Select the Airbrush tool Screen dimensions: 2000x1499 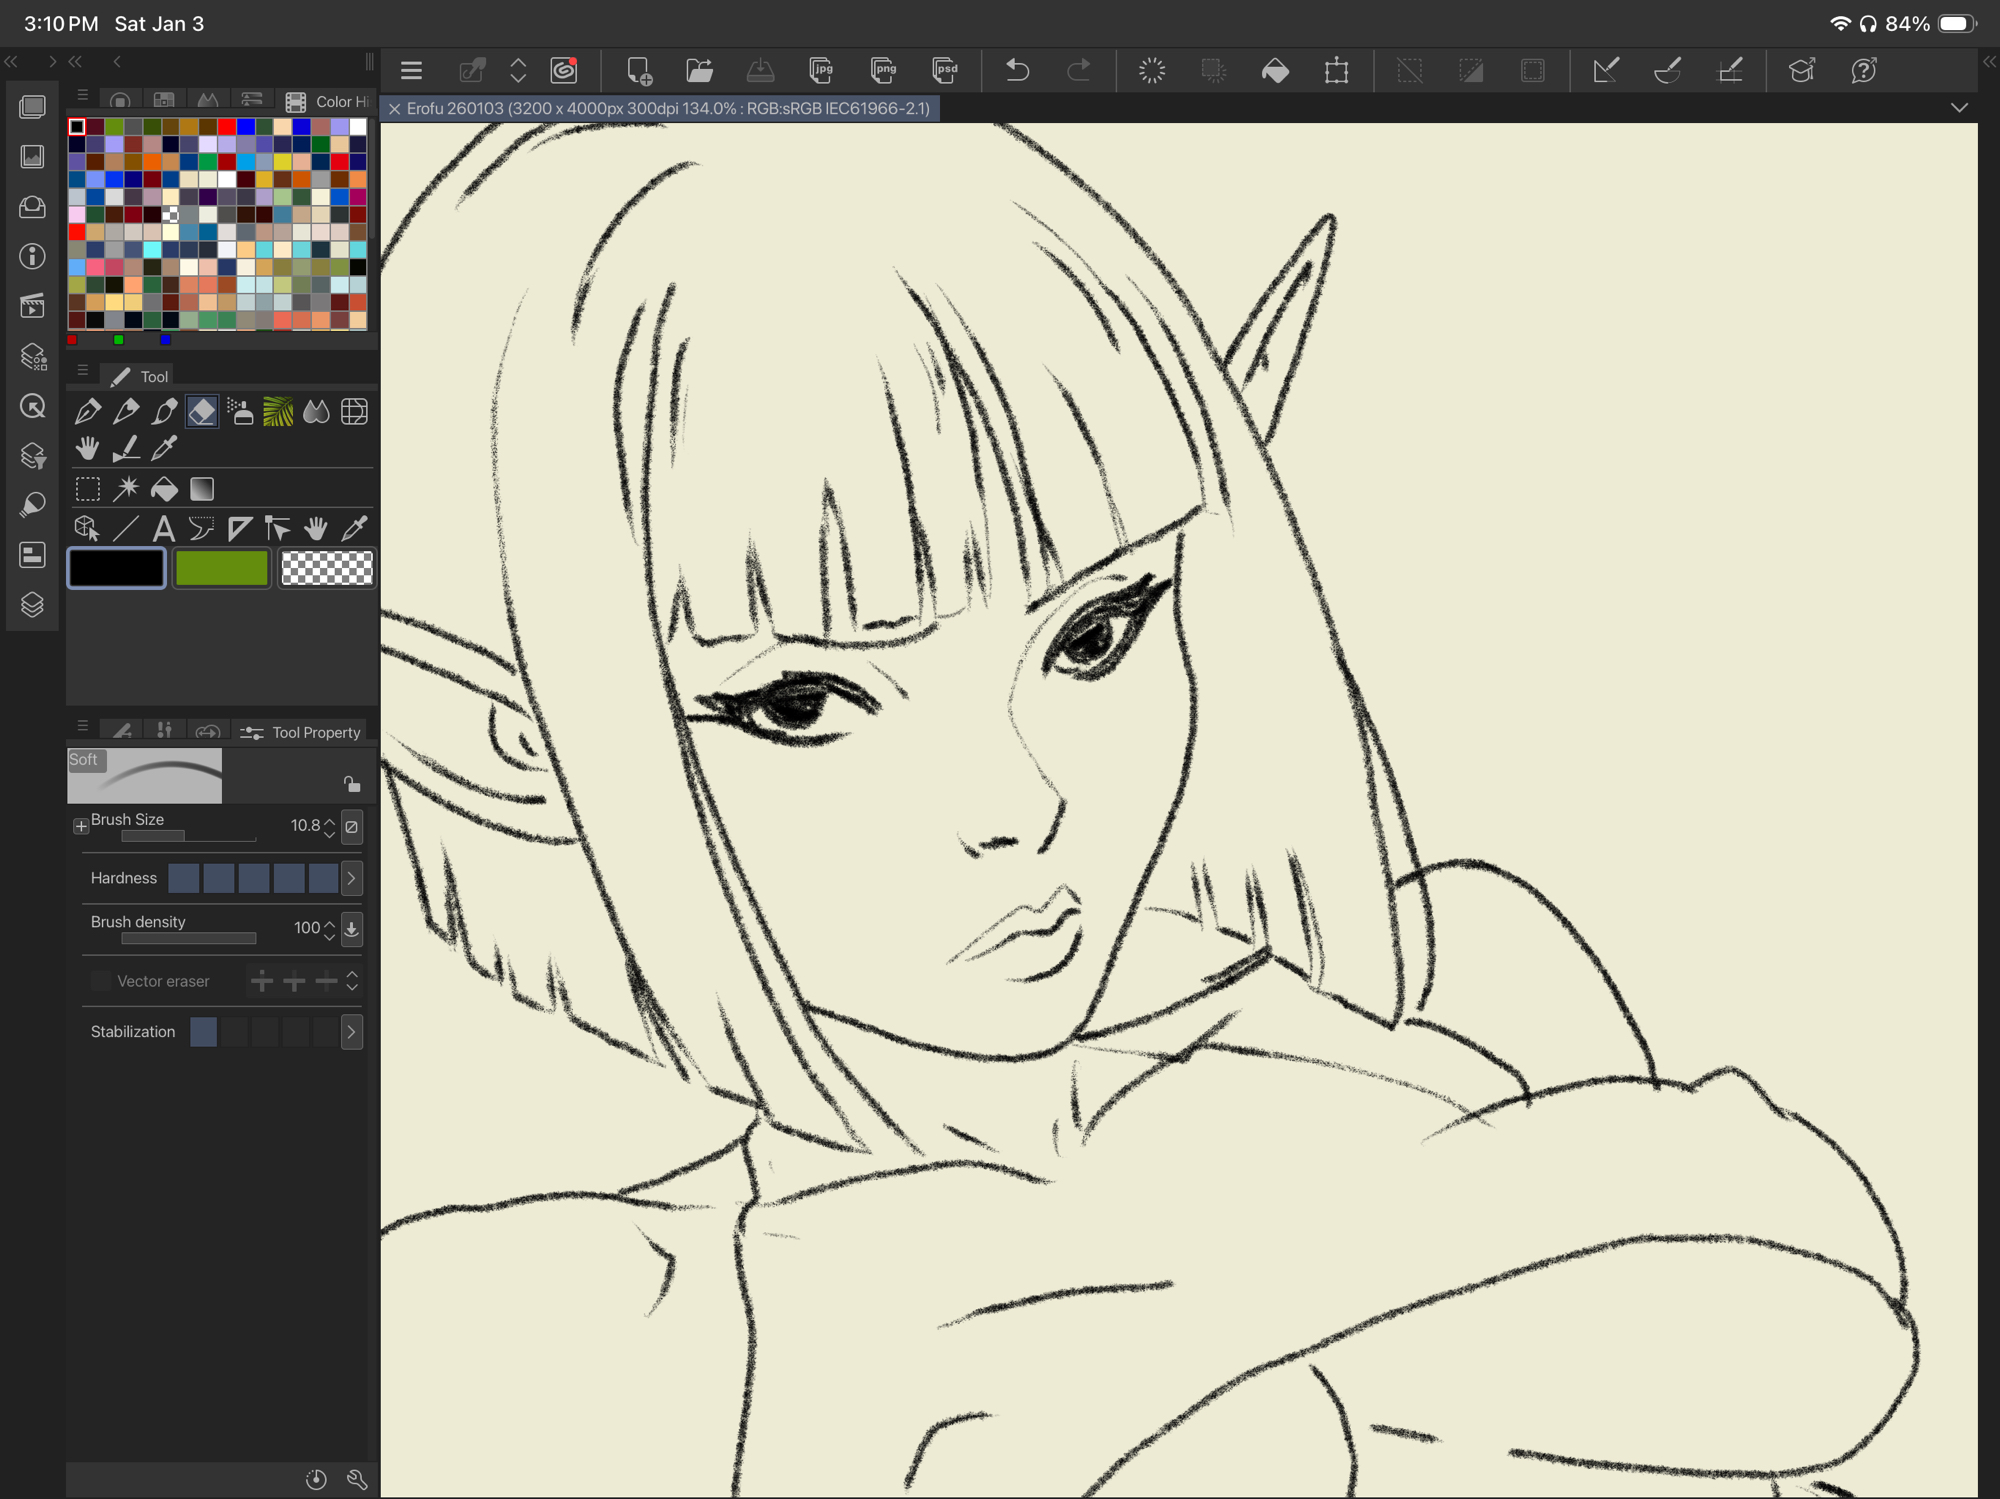240,411
